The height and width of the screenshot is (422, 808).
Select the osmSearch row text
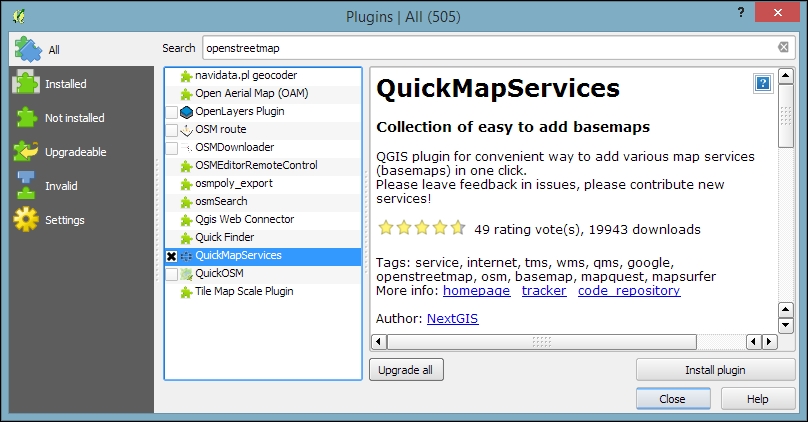pyautogui.click(x=222, y=201)
